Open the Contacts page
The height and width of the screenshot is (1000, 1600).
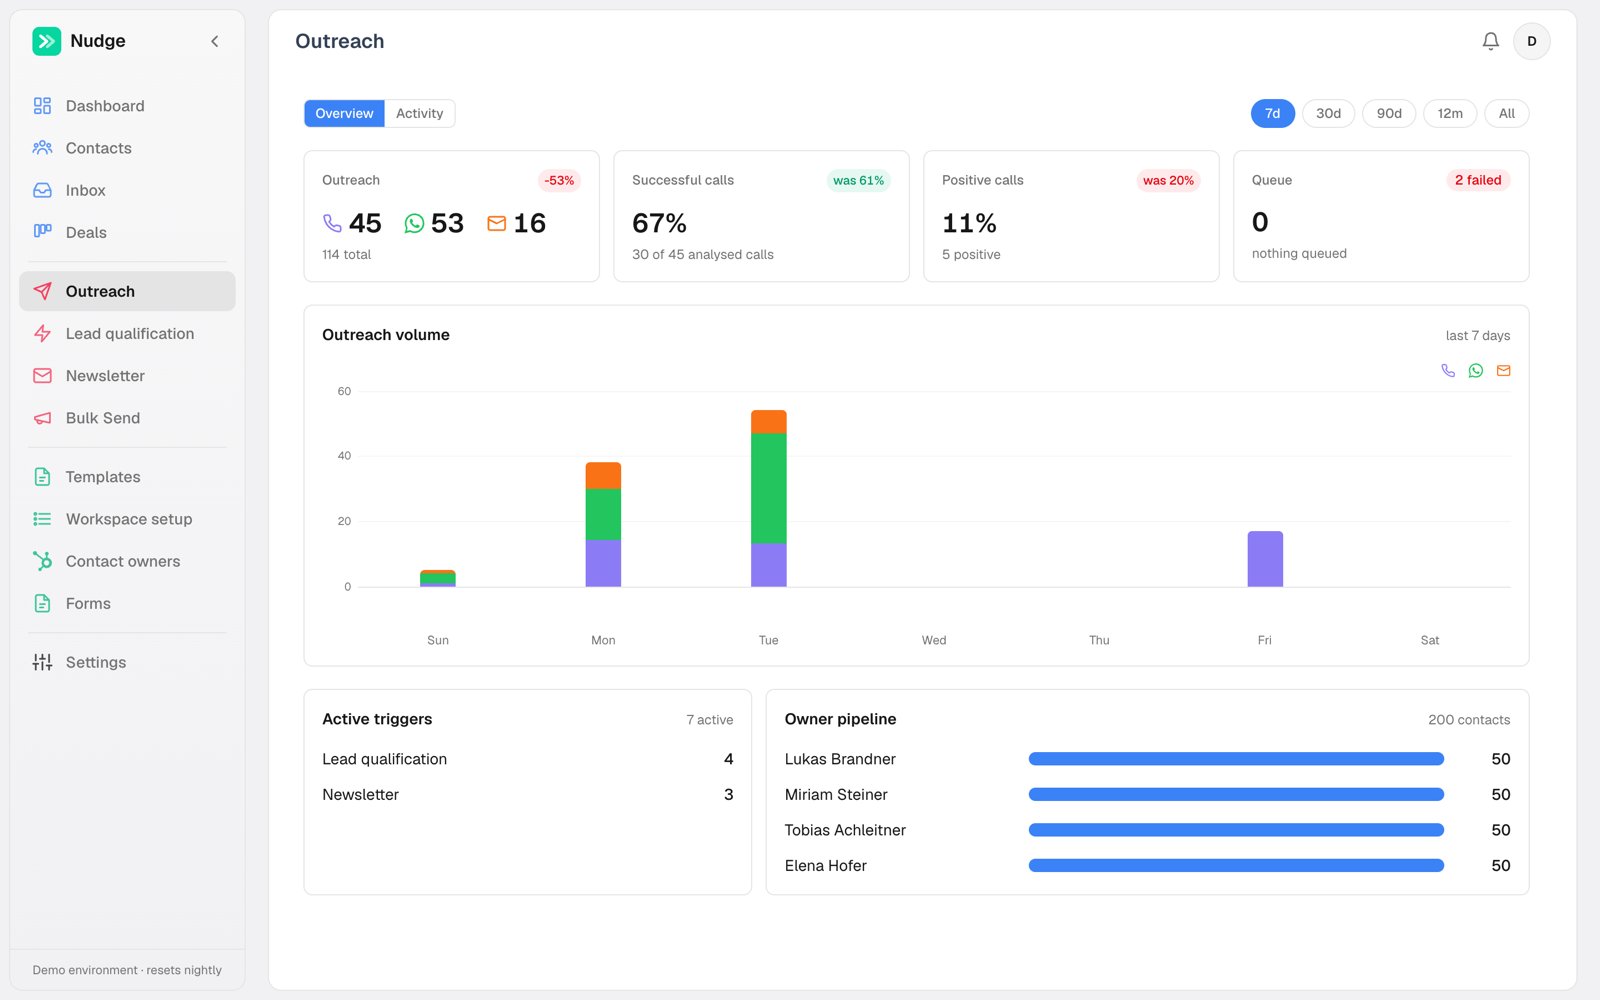127,148
